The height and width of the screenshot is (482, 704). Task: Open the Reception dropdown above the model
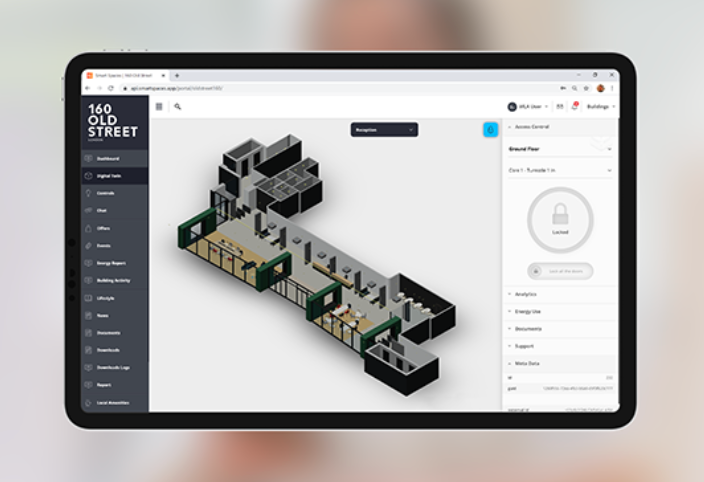point(384,130)
